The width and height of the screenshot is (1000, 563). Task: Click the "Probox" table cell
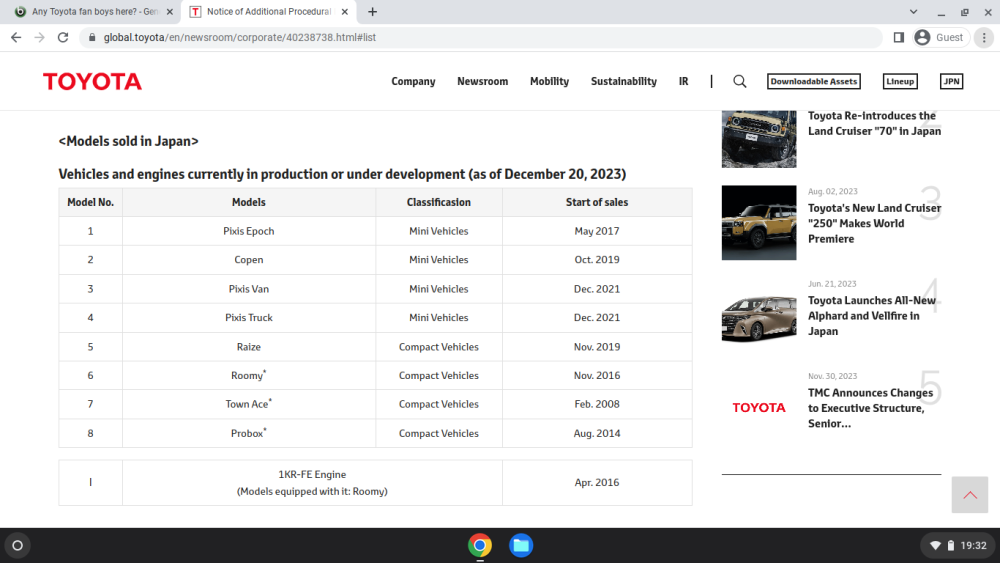click(x=249, y=433)
